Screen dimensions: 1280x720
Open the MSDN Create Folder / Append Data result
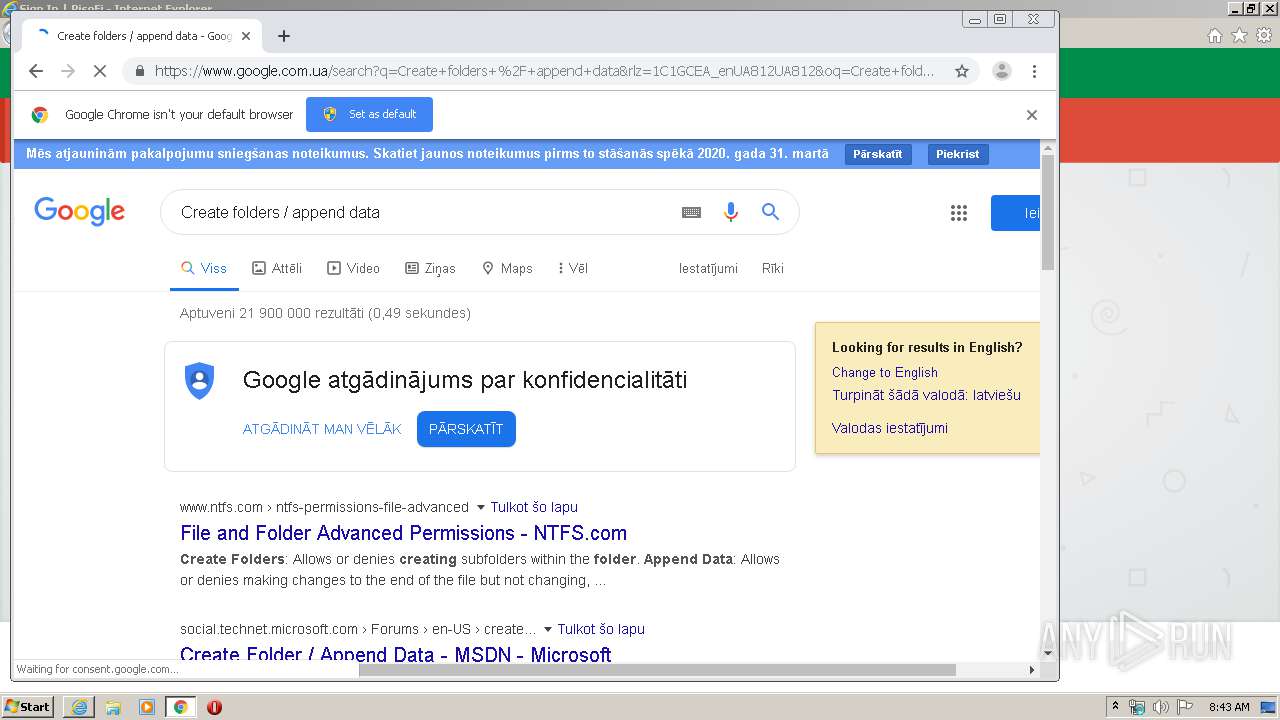395,654
